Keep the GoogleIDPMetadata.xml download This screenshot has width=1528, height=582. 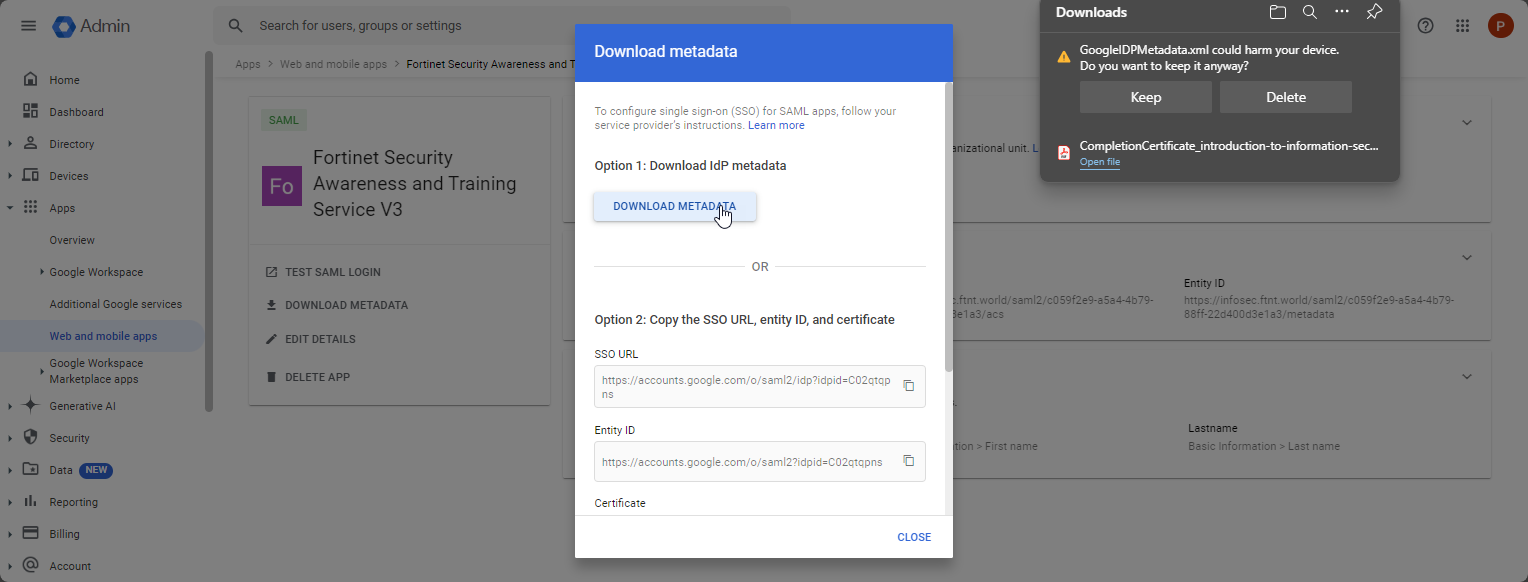pyautogui.click(x=1146, y=97)
